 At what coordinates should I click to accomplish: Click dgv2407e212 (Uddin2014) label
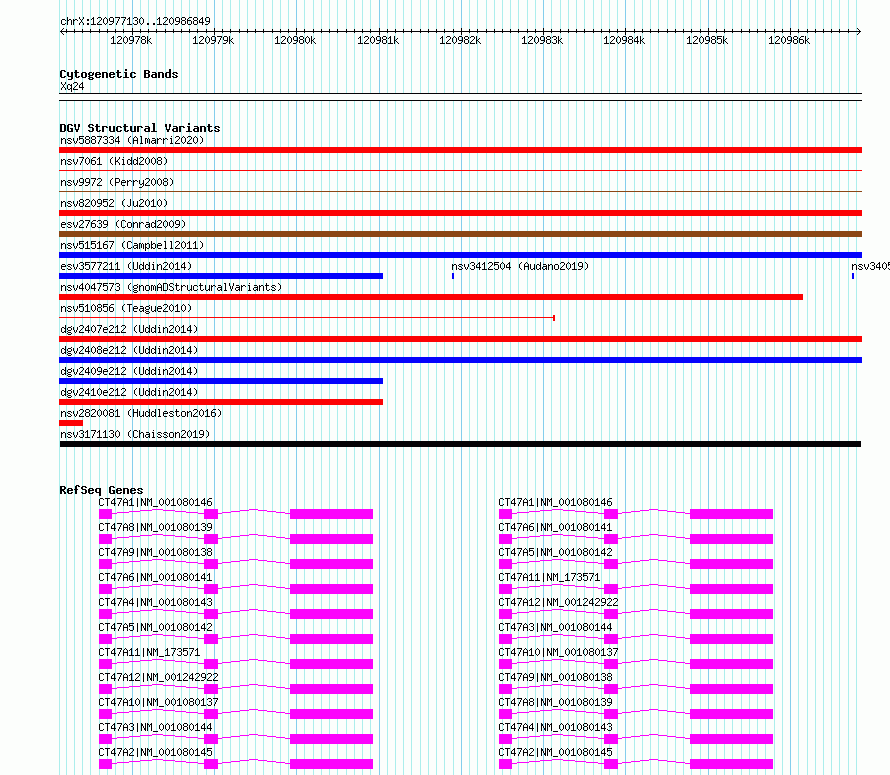pos(129,329)
